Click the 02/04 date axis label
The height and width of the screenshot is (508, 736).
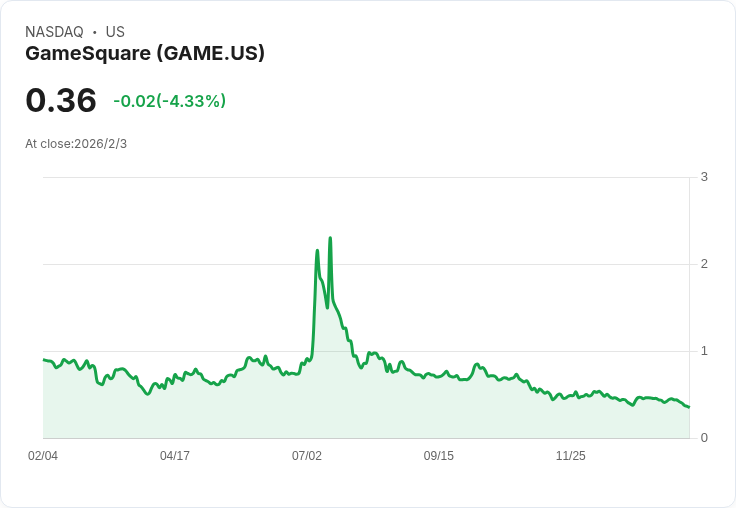point(43,455)
